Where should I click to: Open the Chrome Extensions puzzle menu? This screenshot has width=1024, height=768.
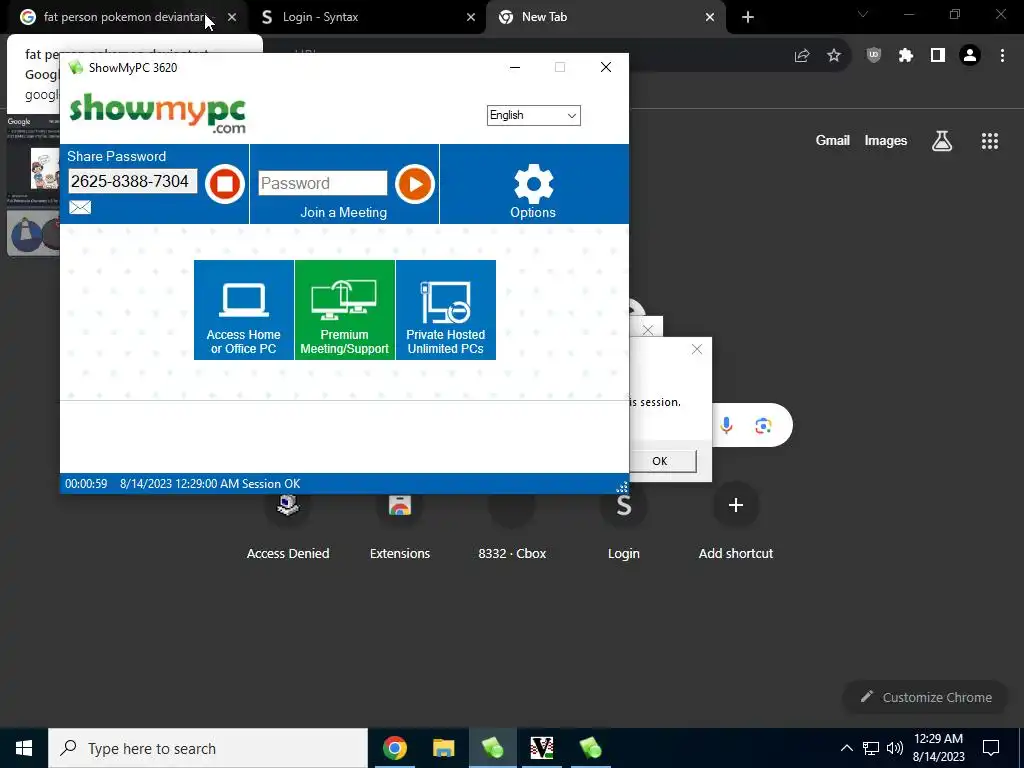pyautogui.click(x=906, y=56)
